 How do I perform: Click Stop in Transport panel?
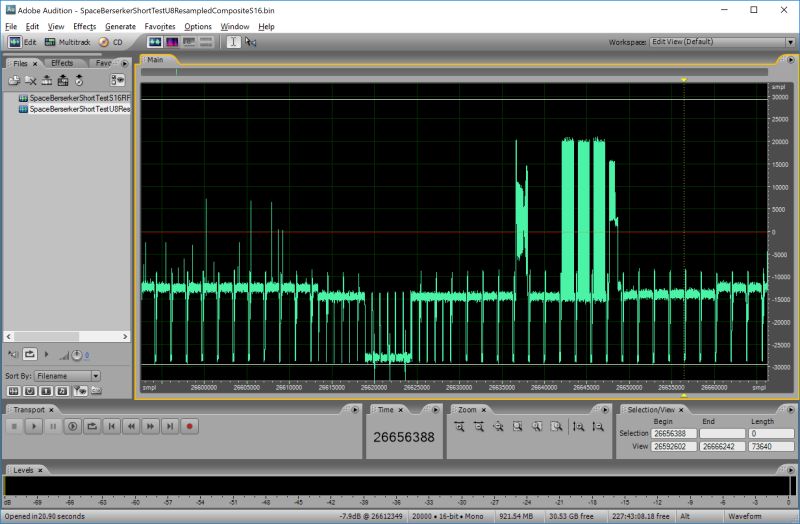[x=14, y=426]
